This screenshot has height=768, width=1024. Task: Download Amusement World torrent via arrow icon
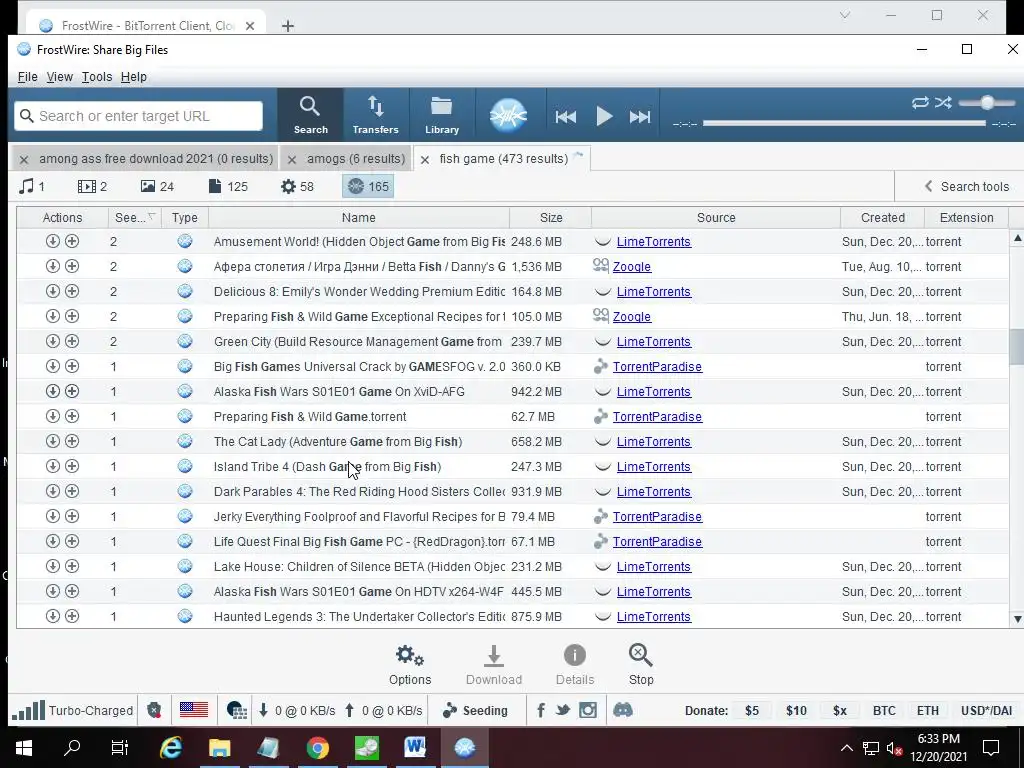coord(53,241)
